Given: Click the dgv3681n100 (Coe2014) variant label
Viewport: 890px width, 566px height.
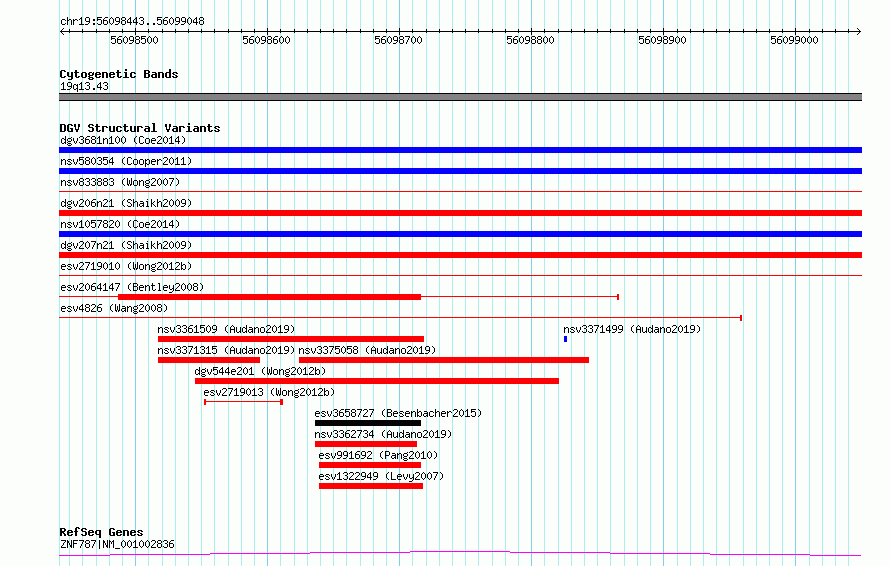Looking at the screenshot, I should [x=123, y=140].
